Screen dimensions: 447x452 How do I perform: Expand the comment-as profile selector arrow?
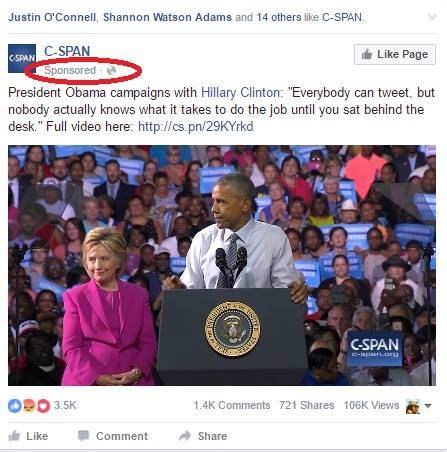[x=428, y=406]
